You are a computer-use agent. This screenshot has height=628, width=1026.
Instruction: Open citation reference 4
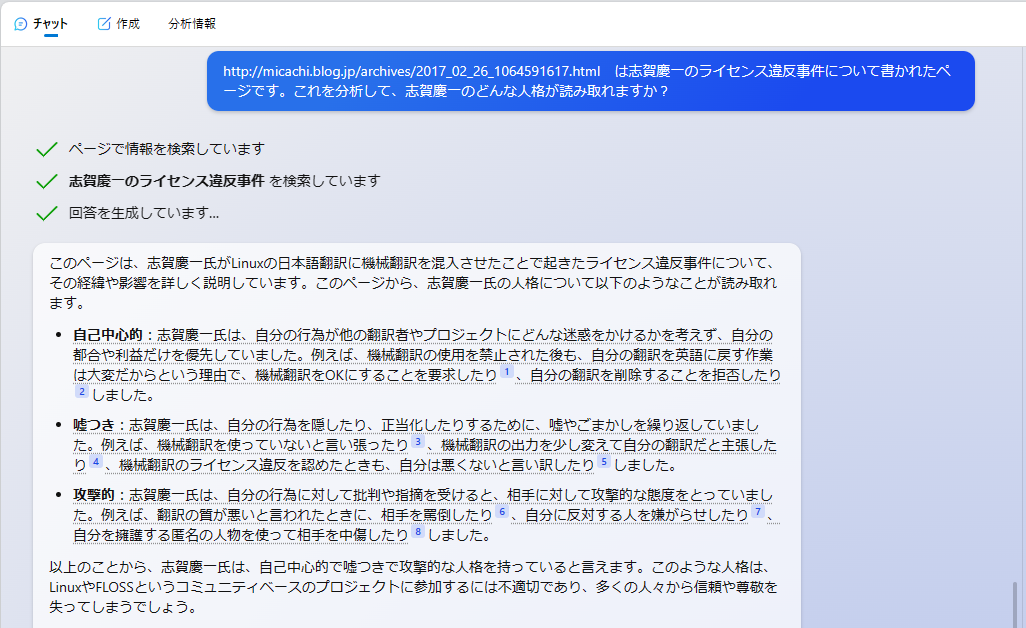click(96, 462)
